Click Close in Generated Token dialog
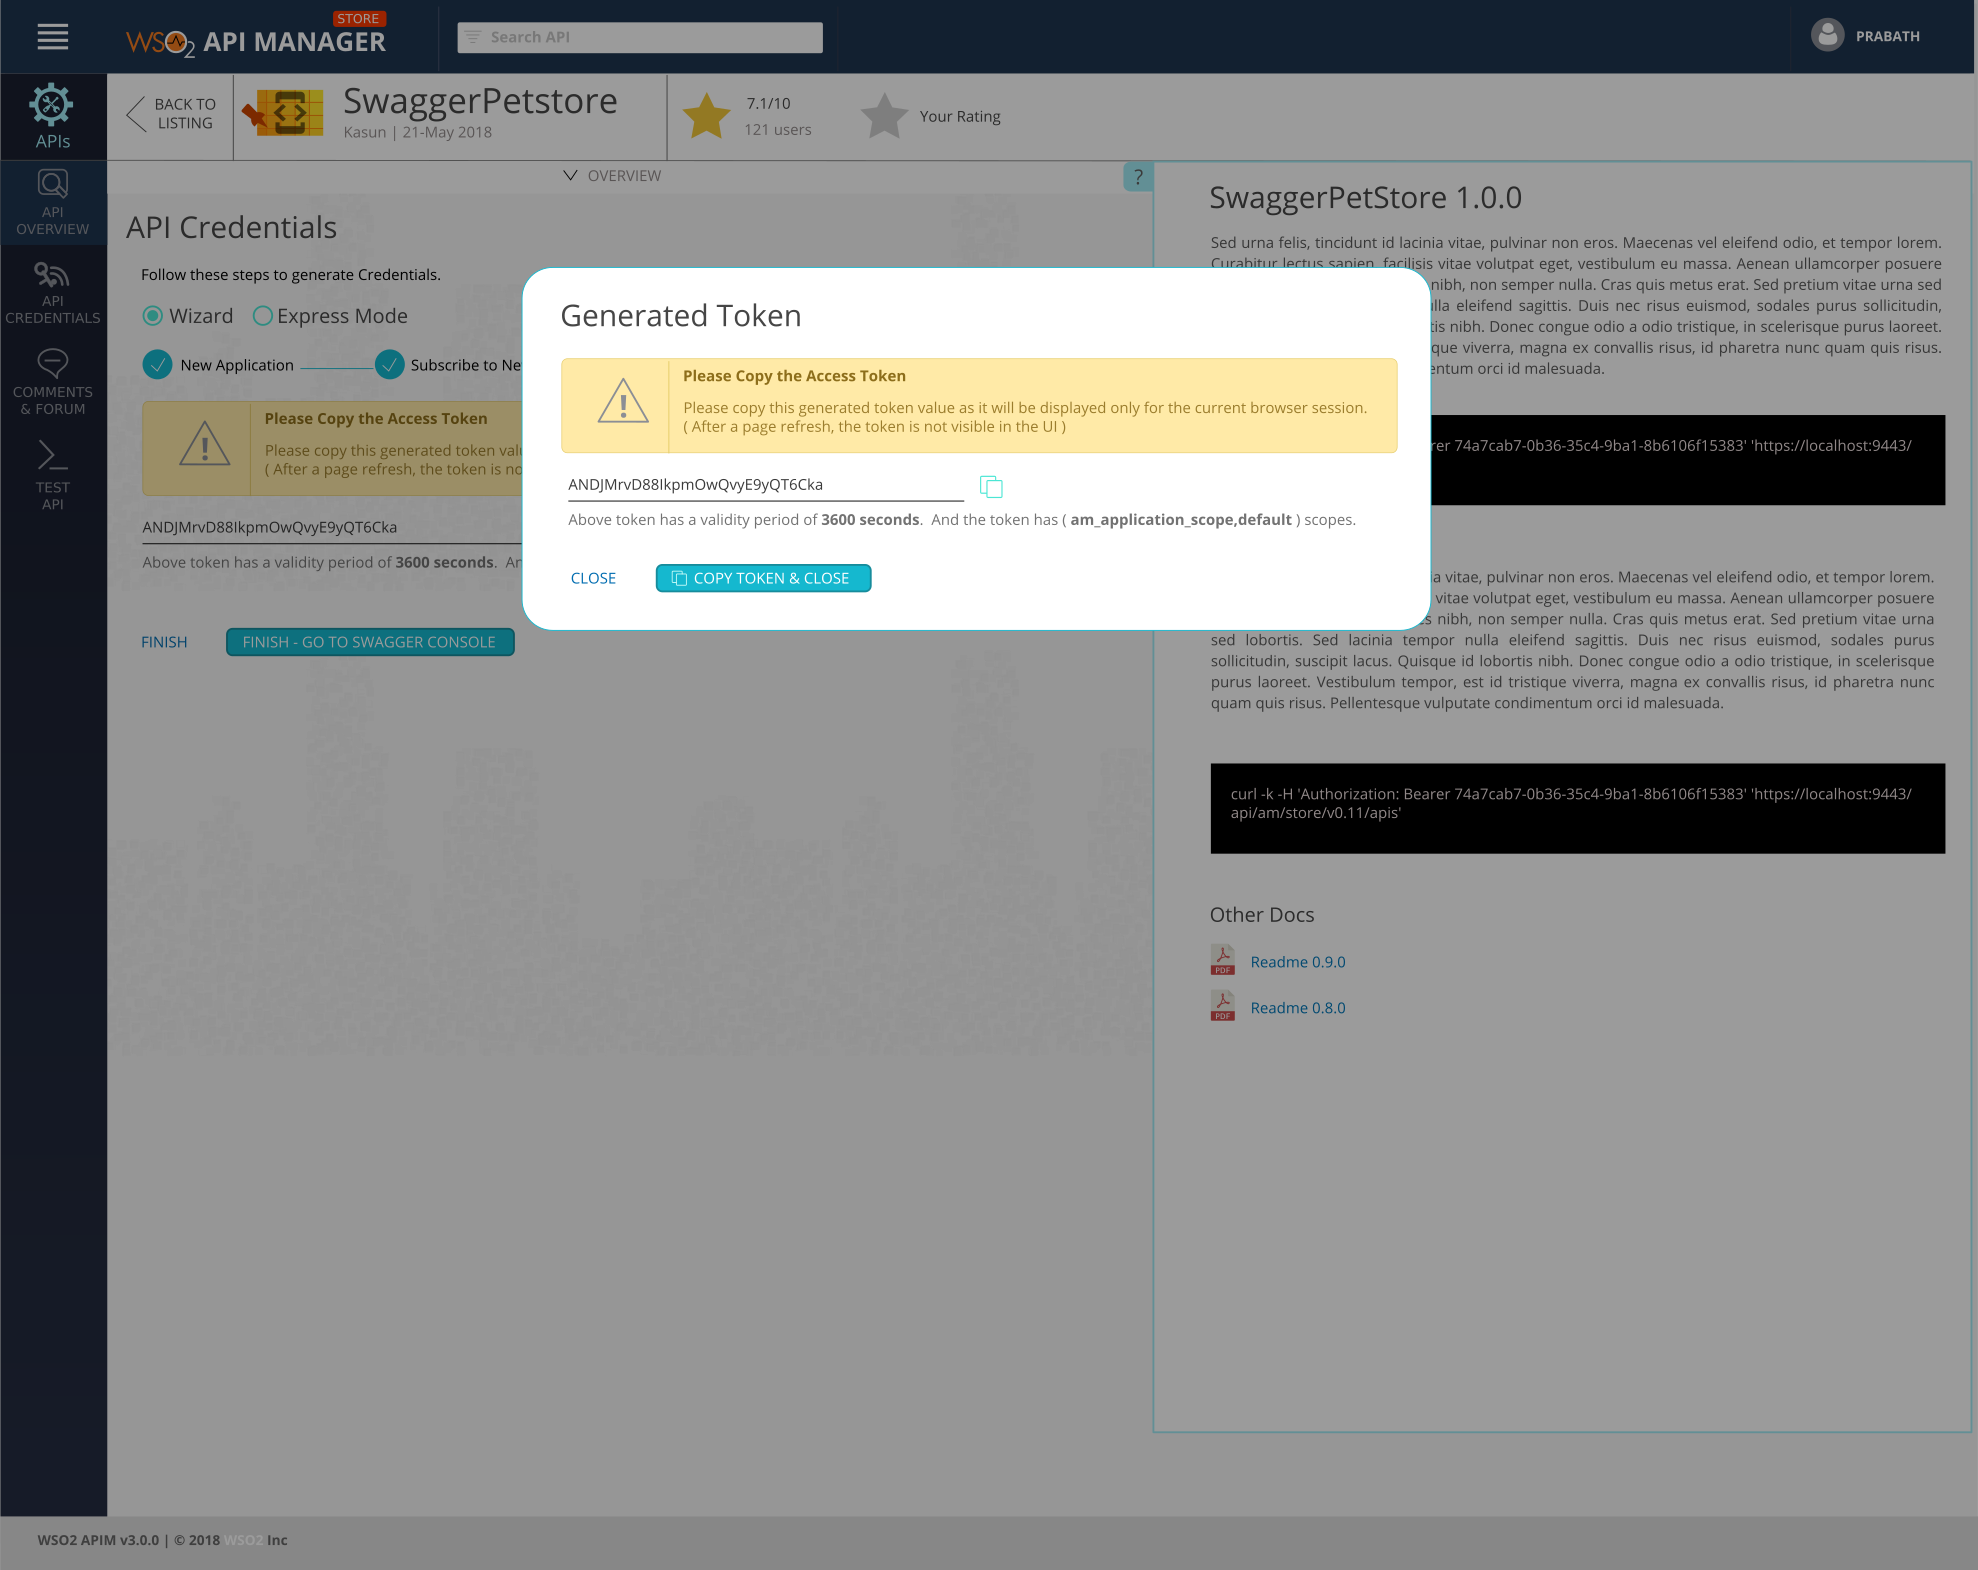This screenshot has width=1978, height=1570. point(593,578)
